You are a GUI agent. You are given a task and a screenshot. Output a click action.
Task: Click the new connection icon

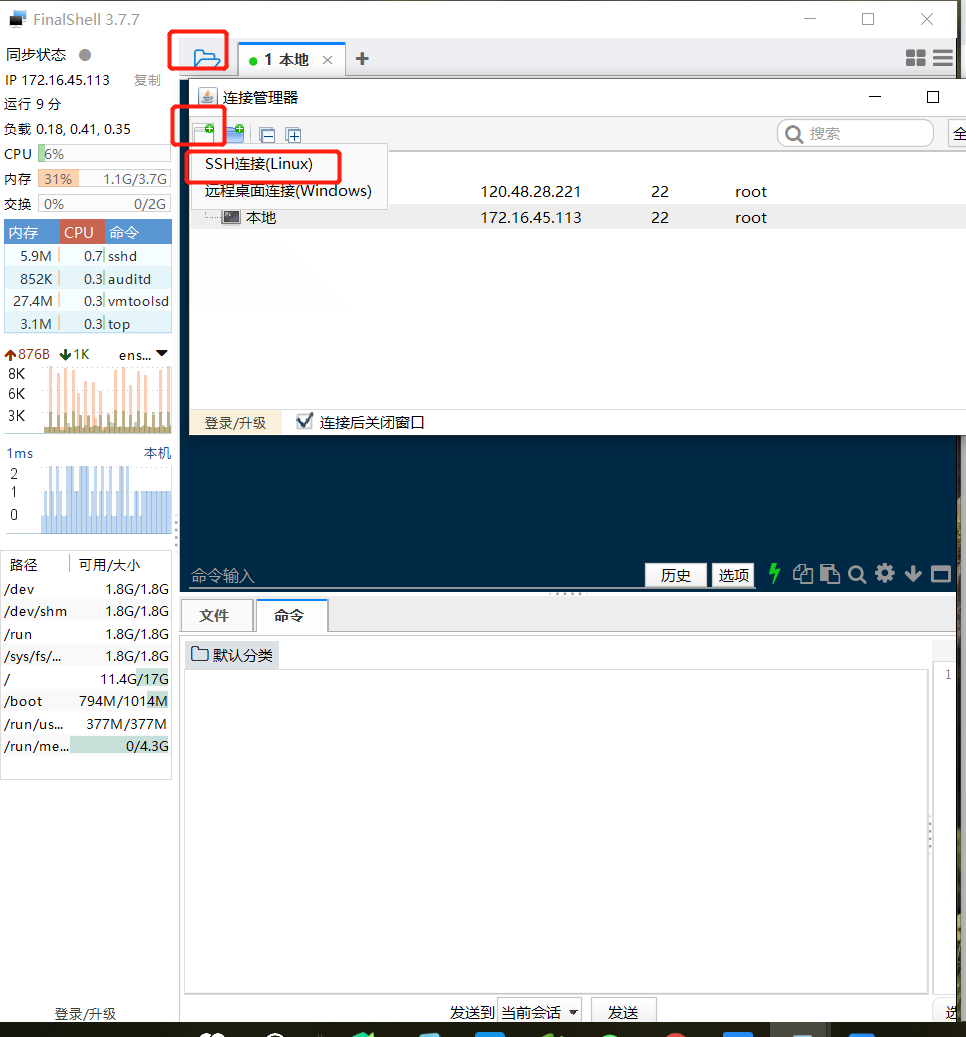204,133
